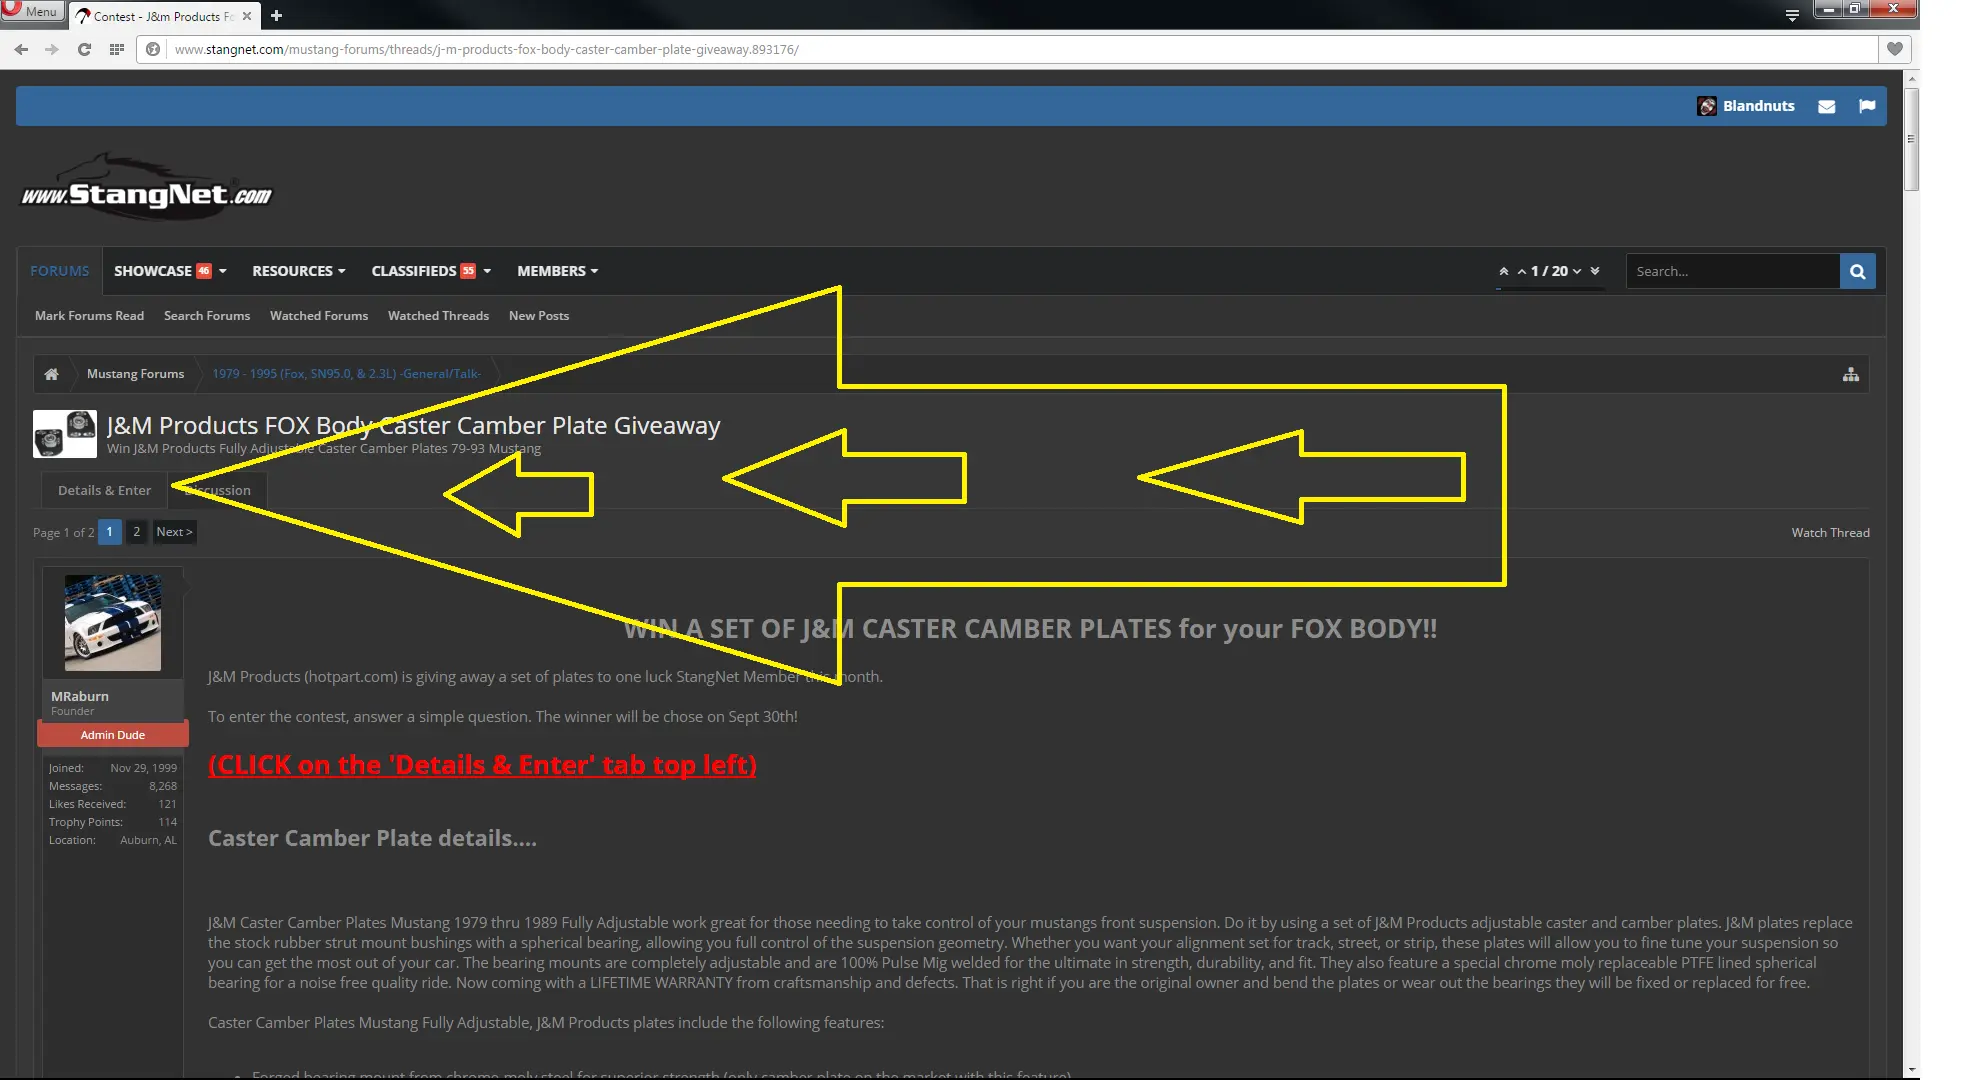Go to page 2 of the thread

click(137, 532)
